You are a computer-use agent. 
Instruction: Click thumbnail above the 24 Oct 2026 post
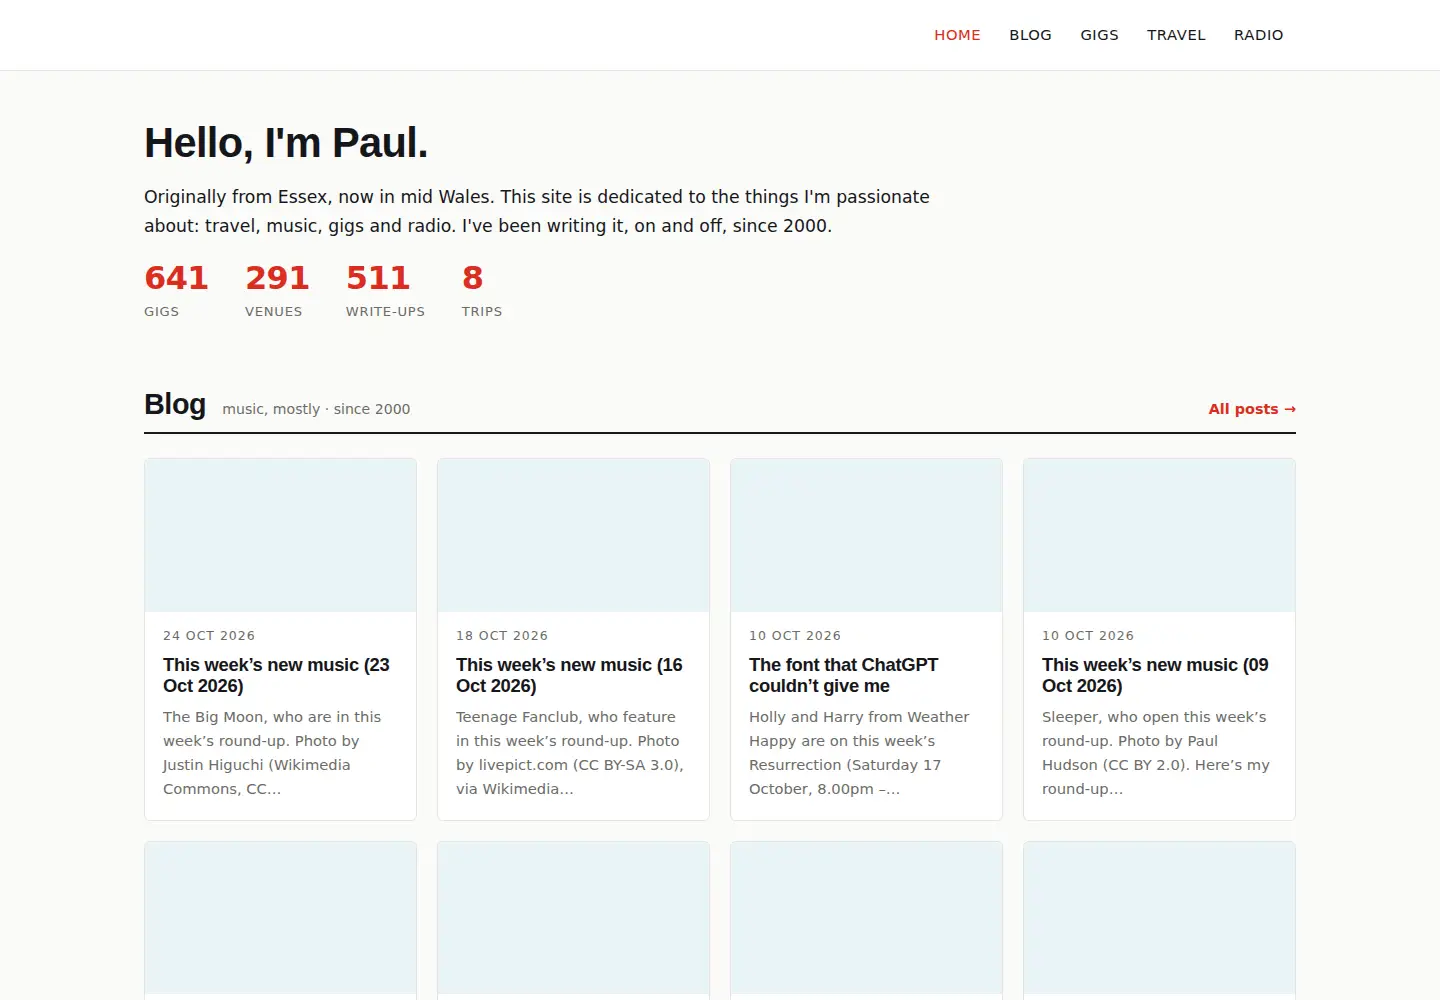click(x=280, y=535)
